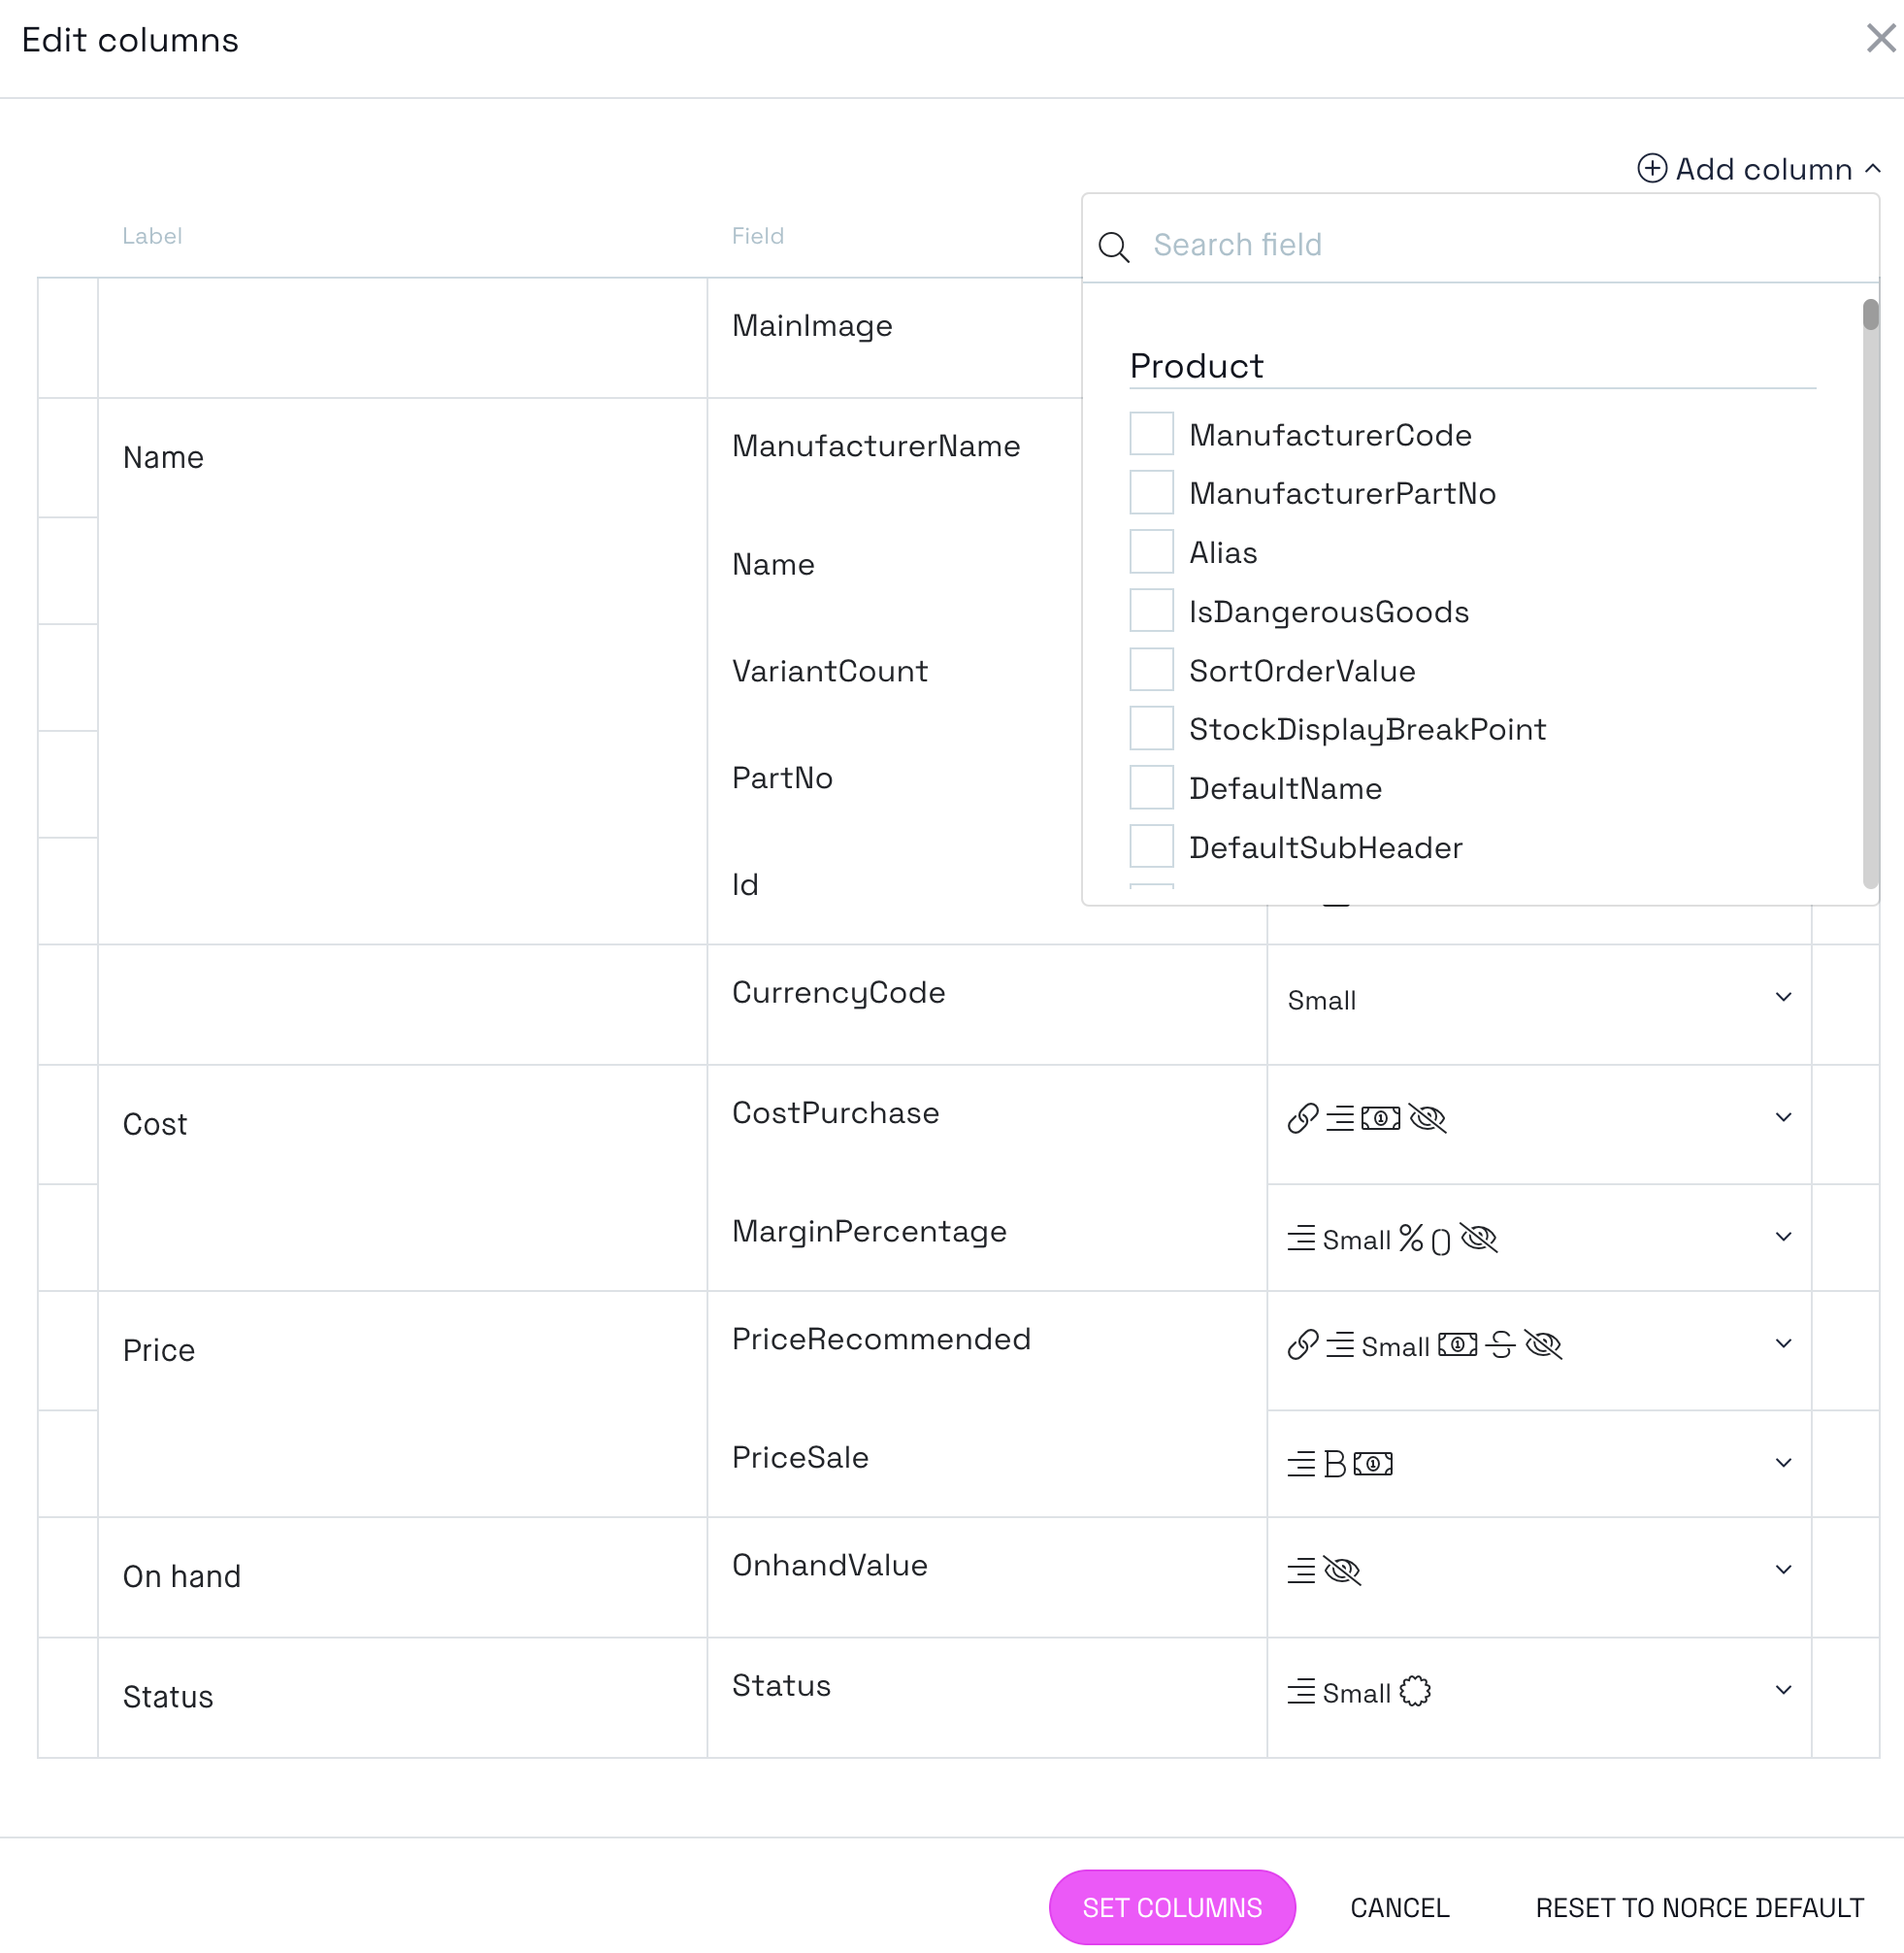The height and width of the screenshot is (1953, 1904).
Task: Click the status indicator icon on Status row
Action: (1412, 1693)
